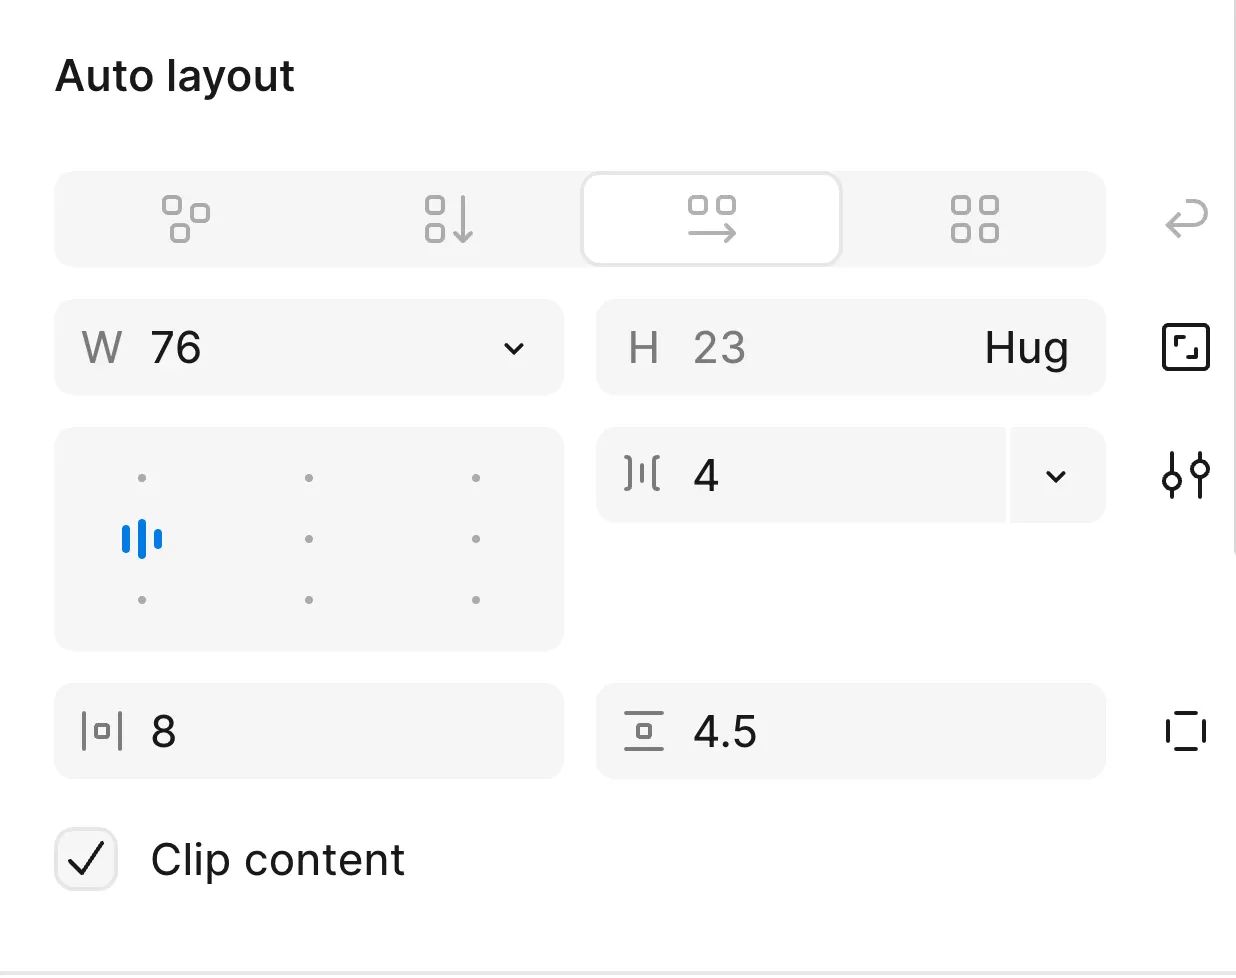Open auto layout advanced settings sliders icon
Image resolution: width=1236 pixels, height=978 pixels.
point(1186,475)
